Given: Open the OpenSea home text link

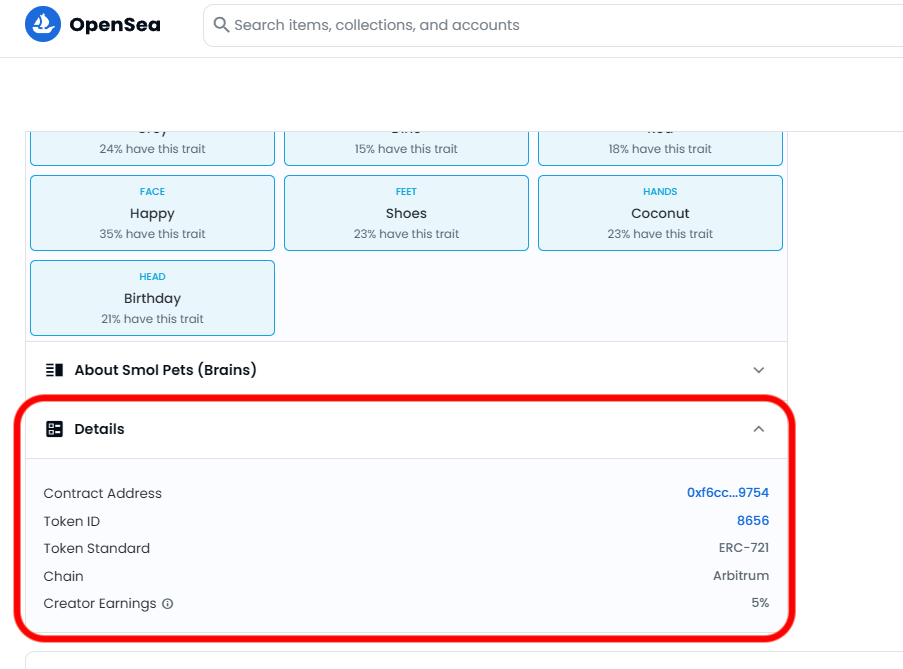Looking at the screenshot, I should pos(115,25).
